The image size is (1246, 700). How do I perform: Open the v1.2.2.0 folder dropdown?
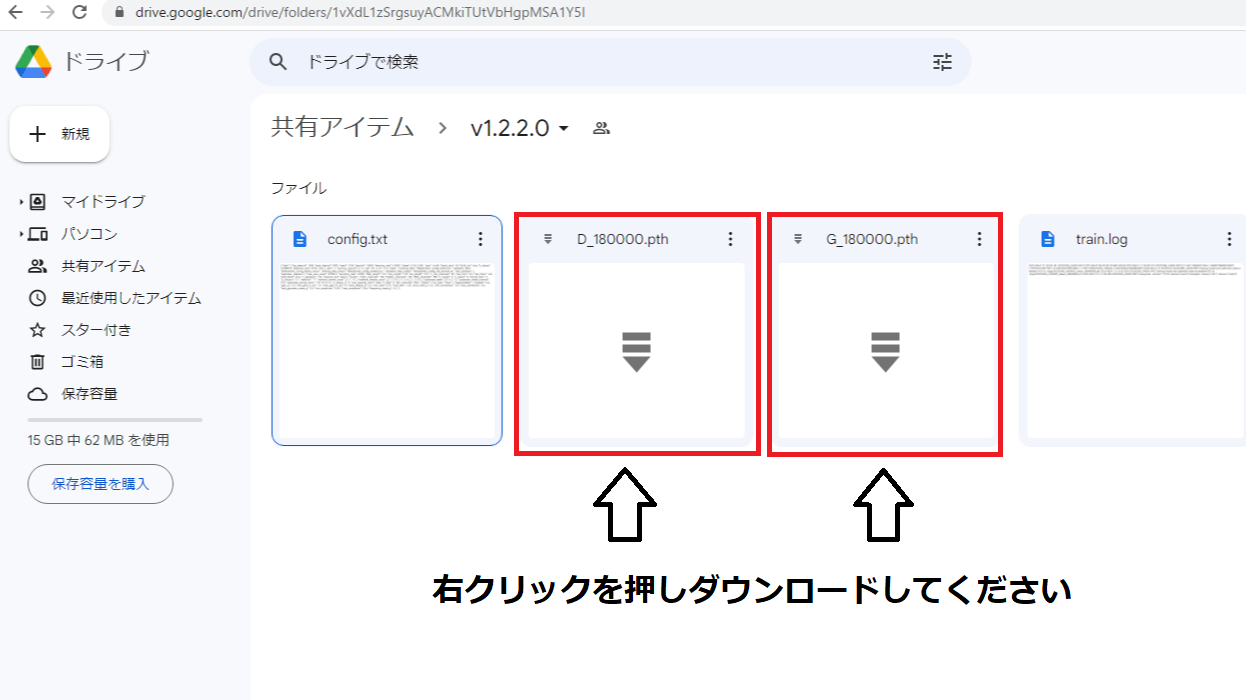click(x=563, y=128)
